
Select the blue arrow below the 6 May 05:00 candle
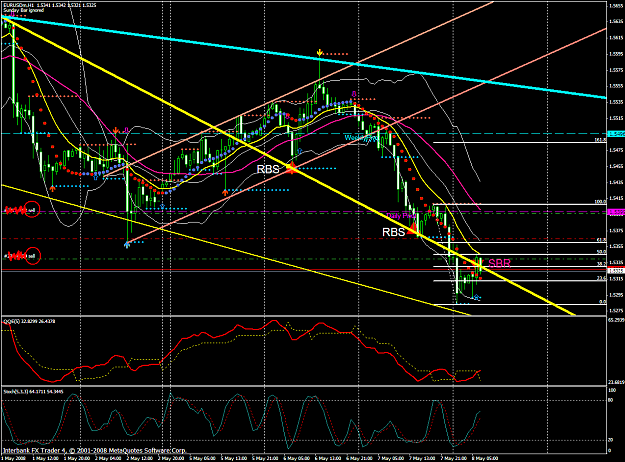click(x=300, y=151)
